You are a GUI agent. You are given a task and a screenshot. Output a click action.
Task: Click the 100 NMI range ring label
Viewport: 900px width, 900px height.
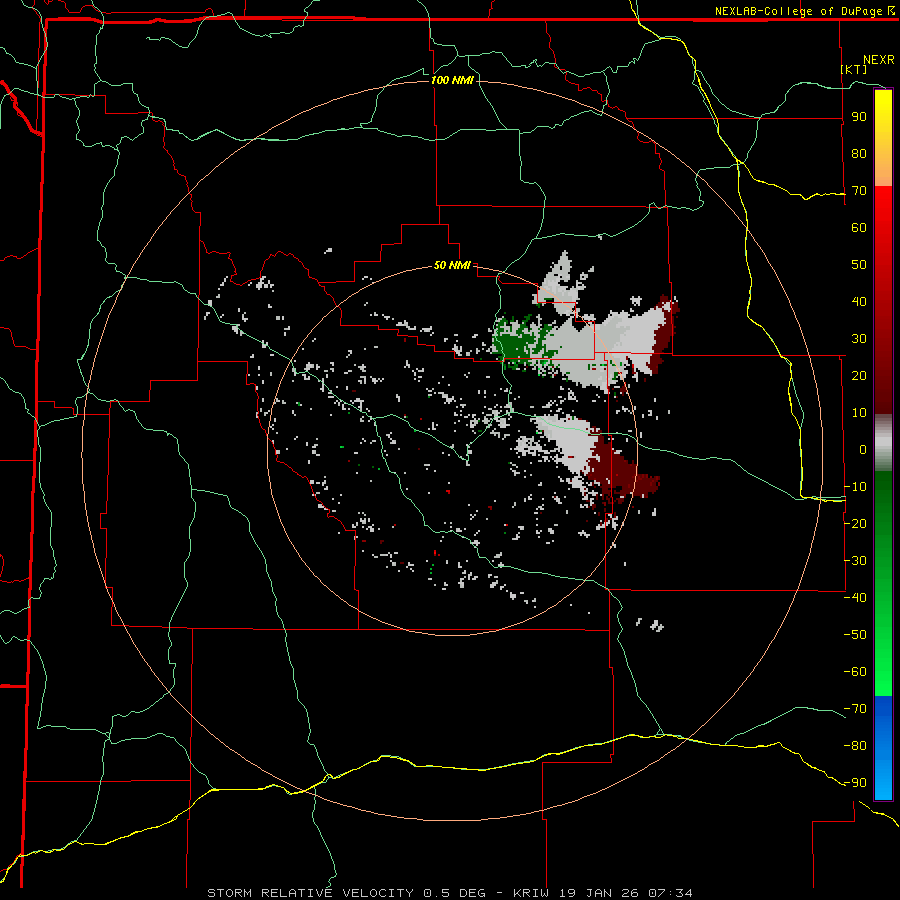click(452, 80)
